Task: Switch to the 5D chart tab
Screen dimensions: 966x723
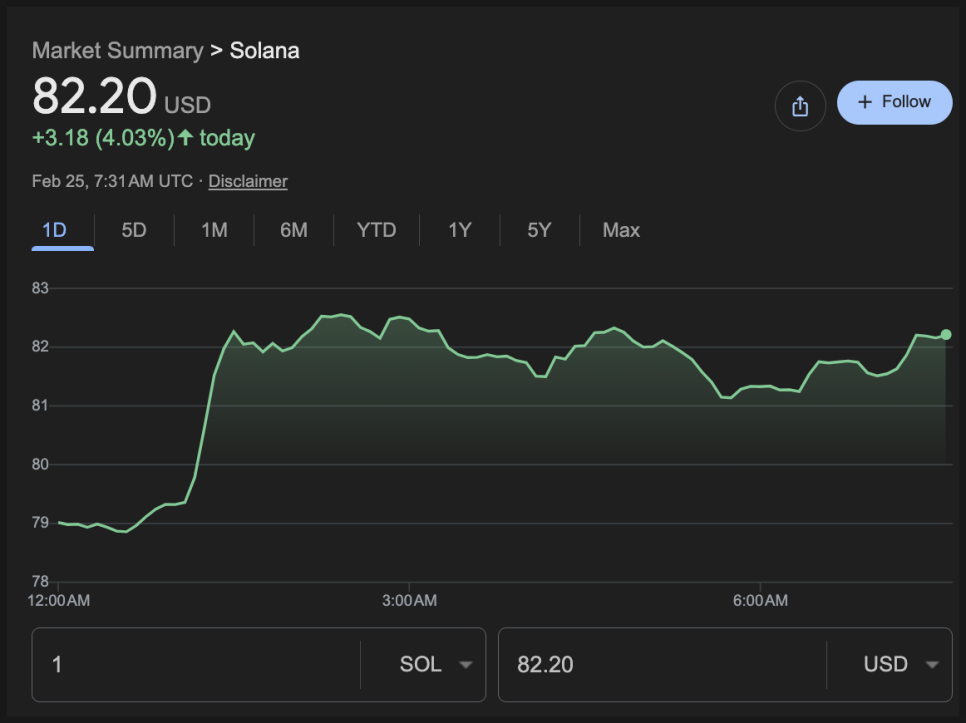Action: point(134,230)
